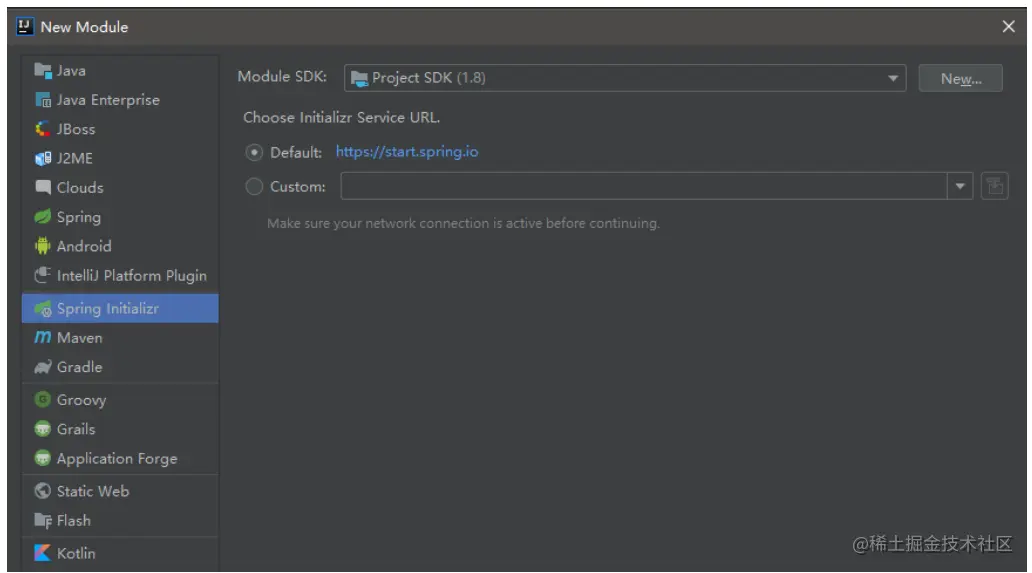Click the Clouds icon
1032x573 pixels.
(43, 187)
